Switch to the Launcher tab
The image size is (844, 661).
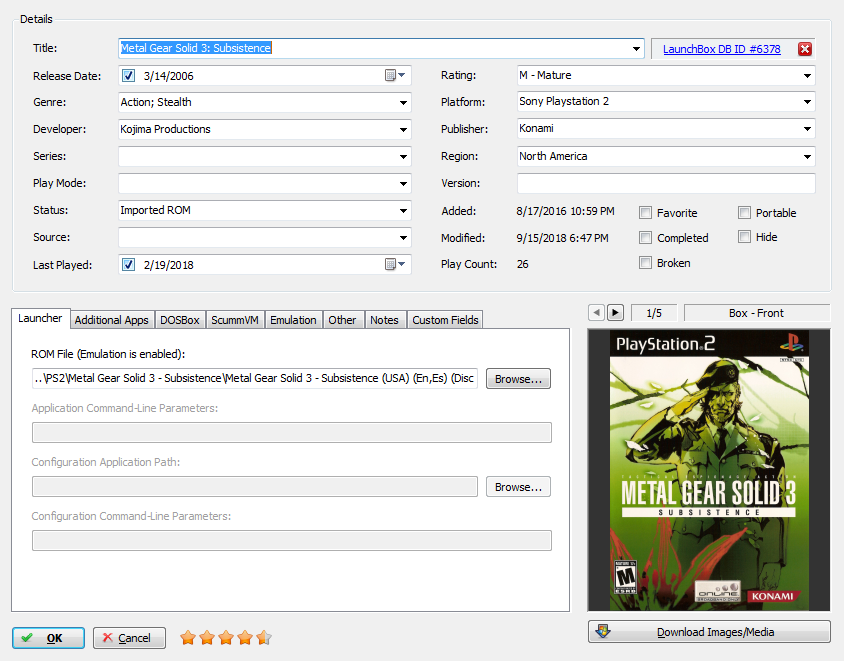point(40,318)
